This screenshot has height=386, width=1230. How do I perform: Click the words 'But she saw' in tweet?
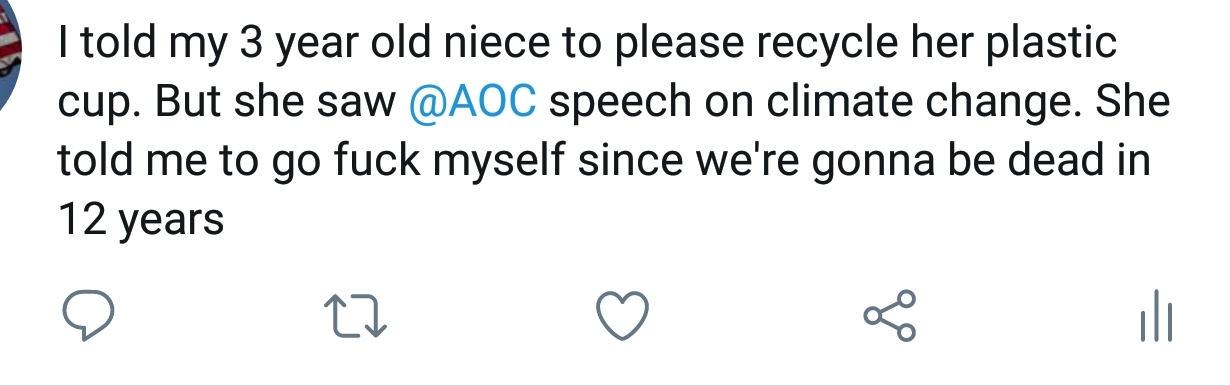[272, 104]
